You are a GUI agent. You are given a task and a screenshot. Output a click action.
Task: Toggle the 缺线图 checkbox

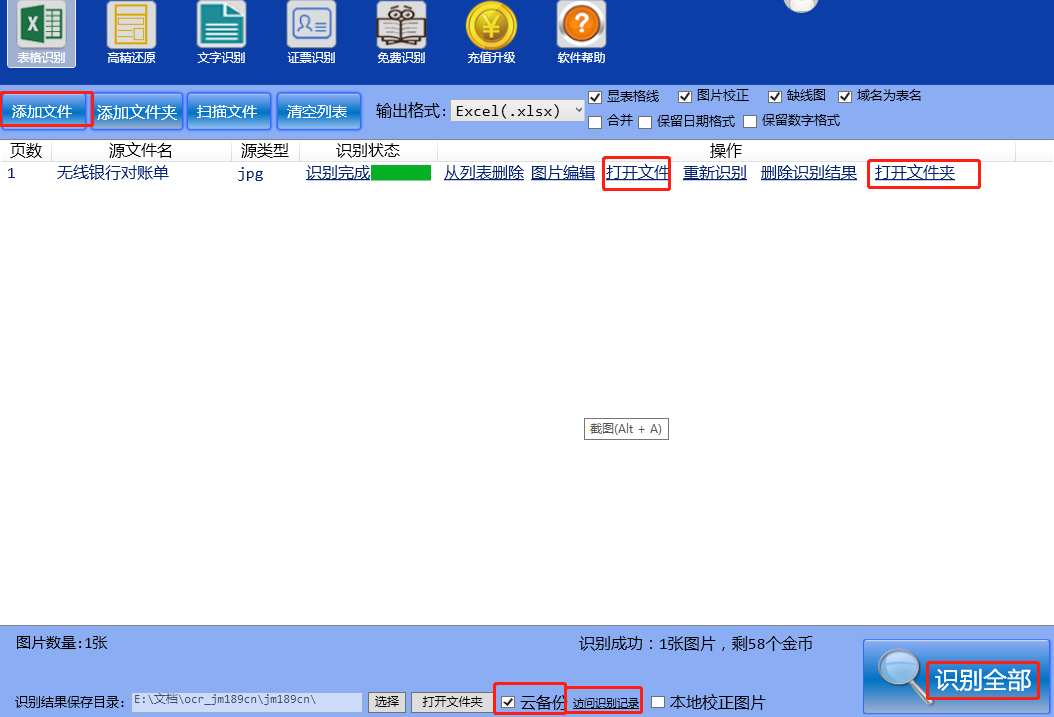(x=775, y=97)
